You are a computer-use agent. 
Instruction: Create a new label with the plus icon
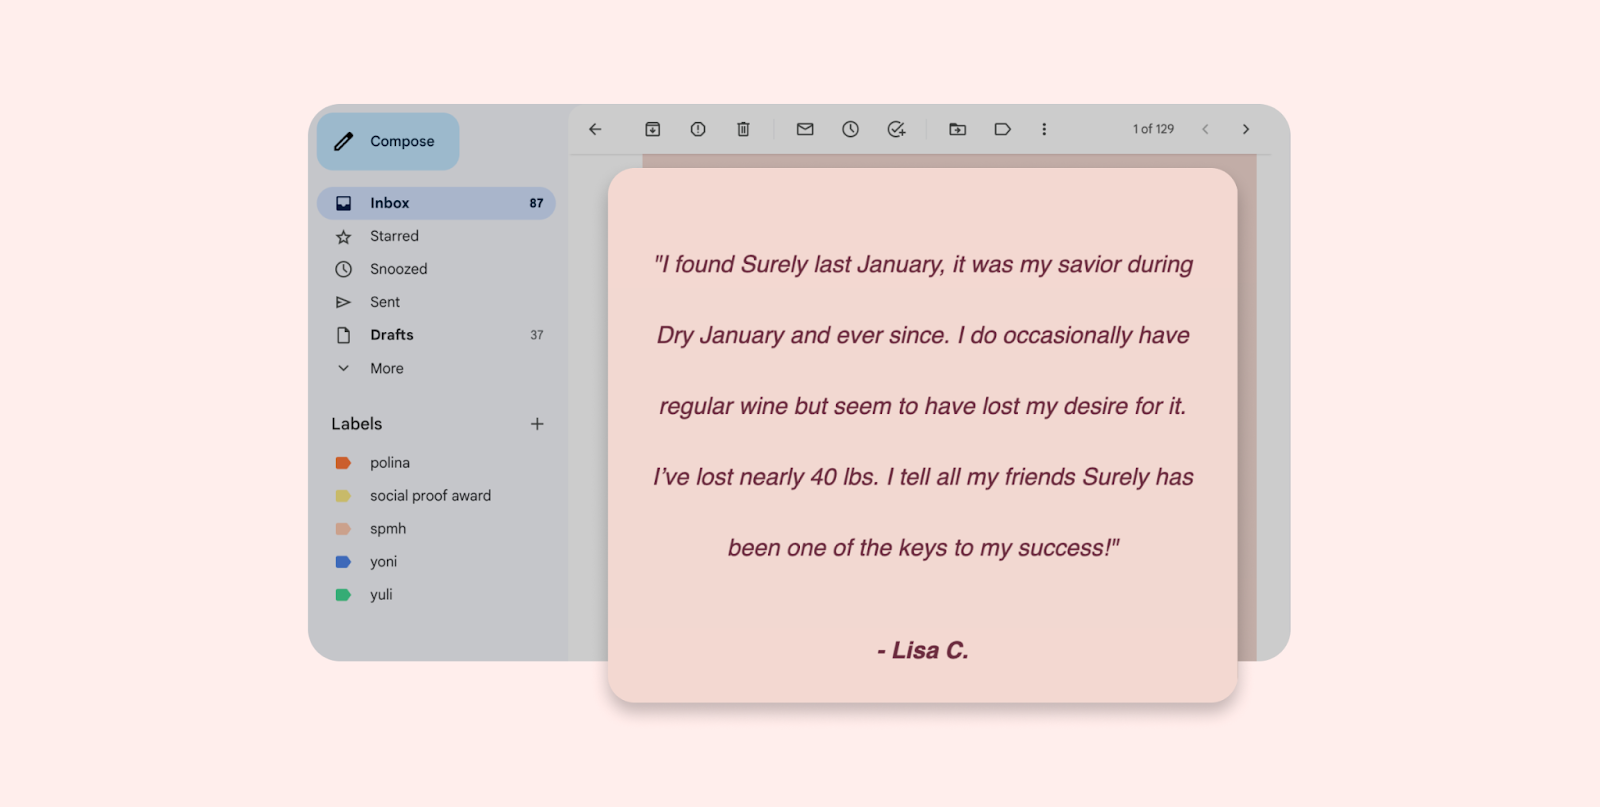point(537,424)
